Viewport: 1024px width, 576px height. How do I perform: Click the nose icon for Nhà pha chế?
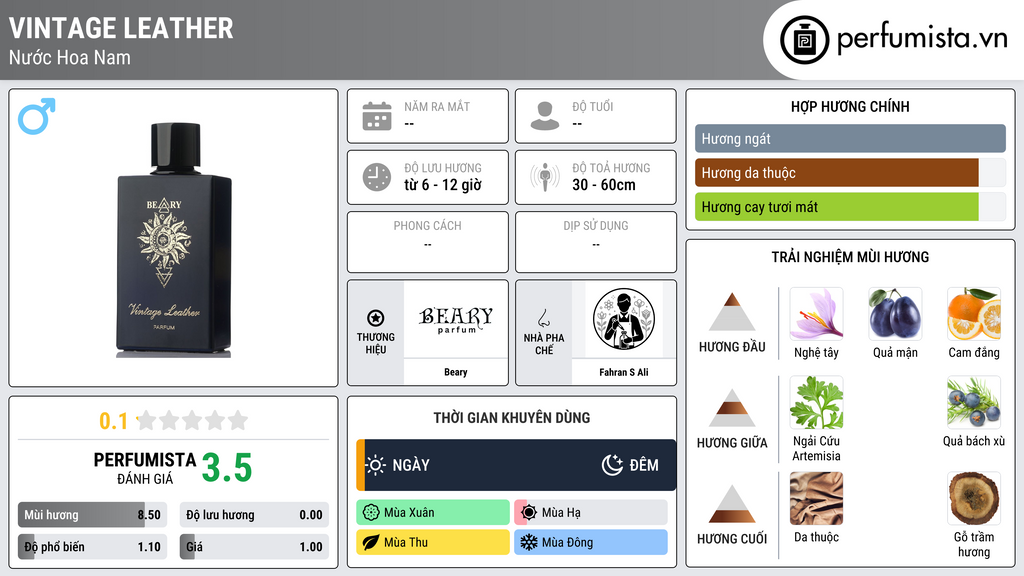543,318
